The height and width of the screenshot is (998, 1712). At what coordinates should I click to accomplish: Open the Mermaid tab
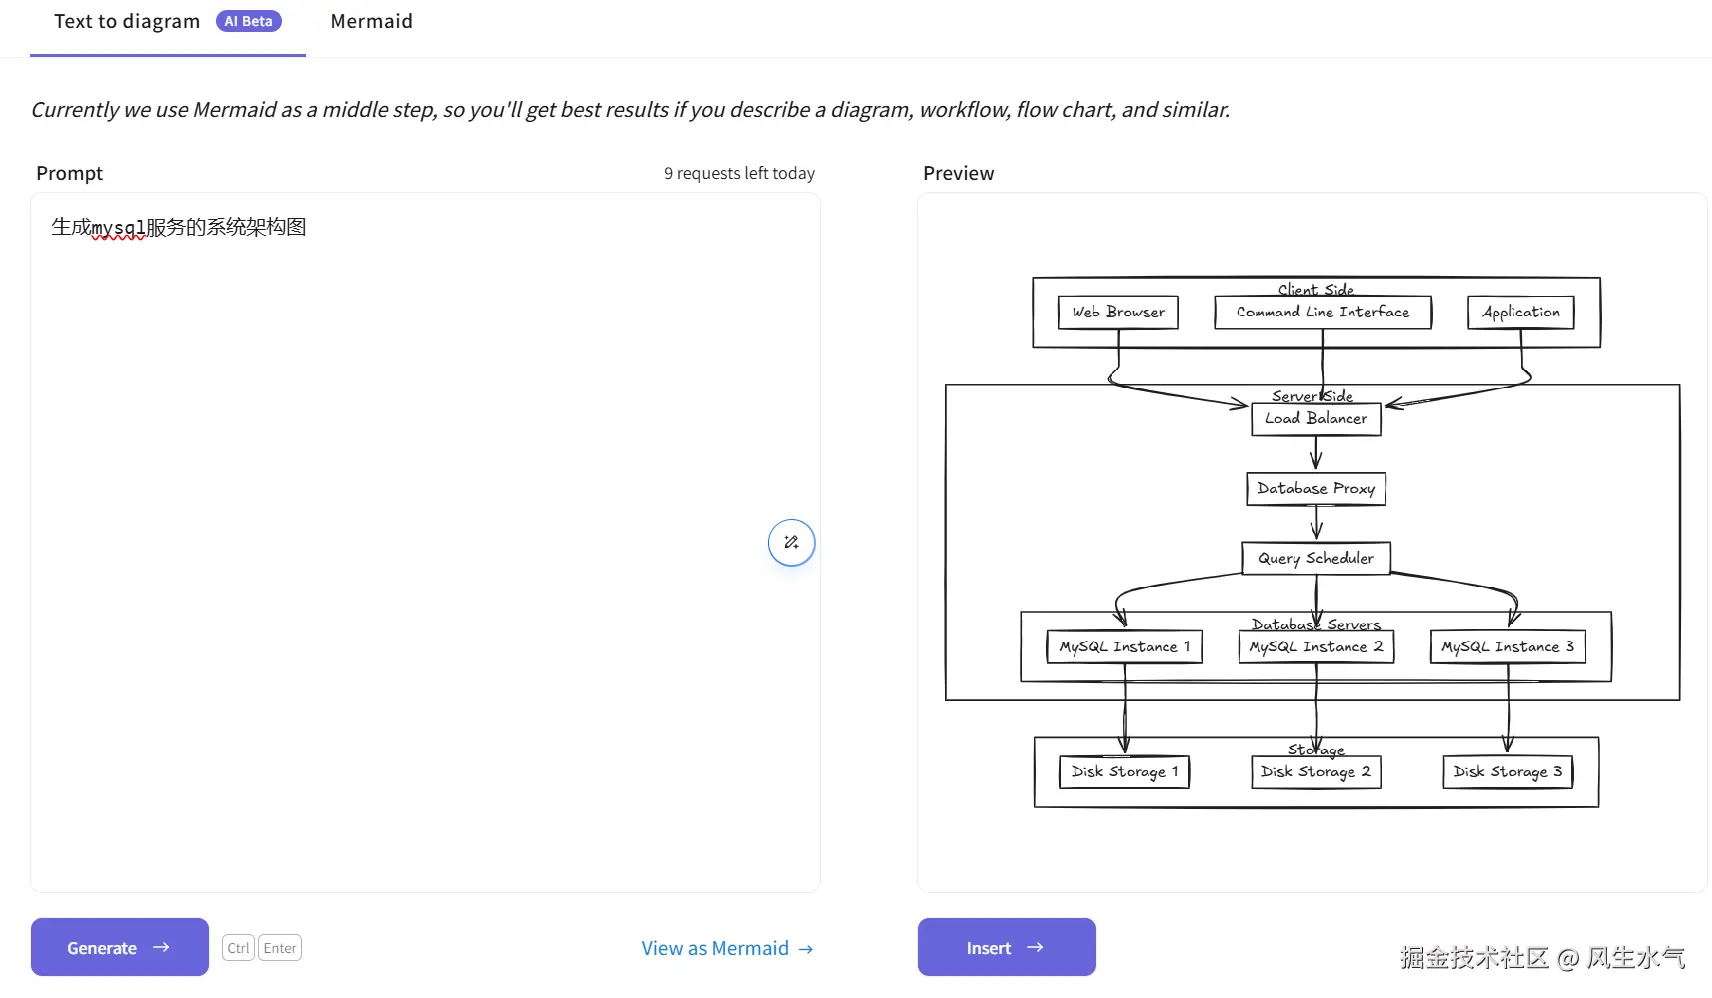371,22
